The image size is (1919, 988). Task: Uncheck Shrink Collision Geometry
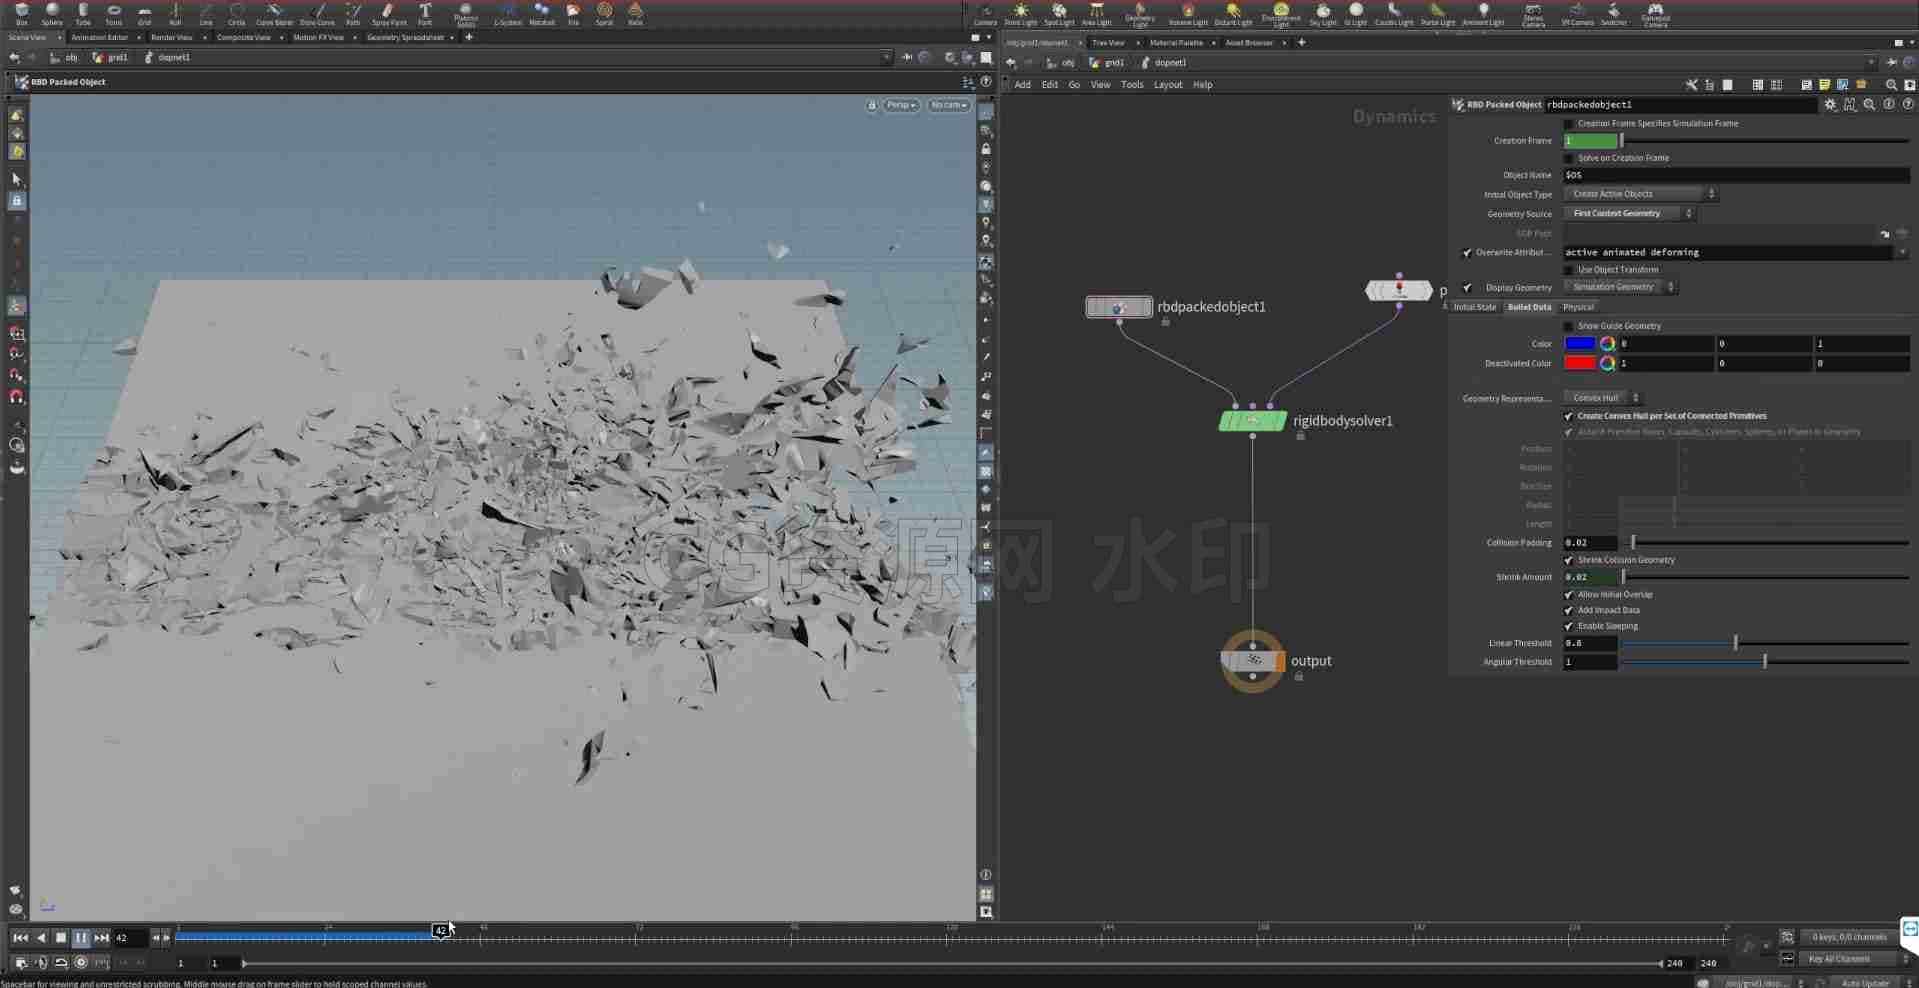pos(1568,560)
